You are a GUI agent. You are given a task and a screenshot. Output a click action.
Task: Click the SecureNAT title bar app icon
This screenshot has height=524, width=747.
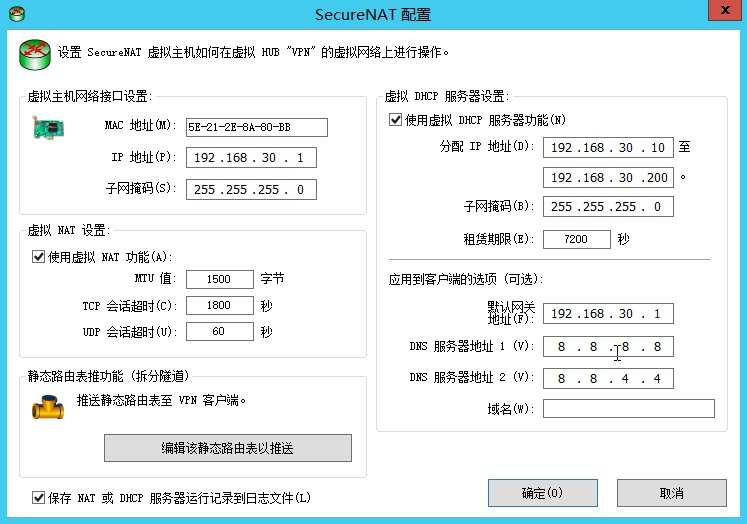click(17, 14)
